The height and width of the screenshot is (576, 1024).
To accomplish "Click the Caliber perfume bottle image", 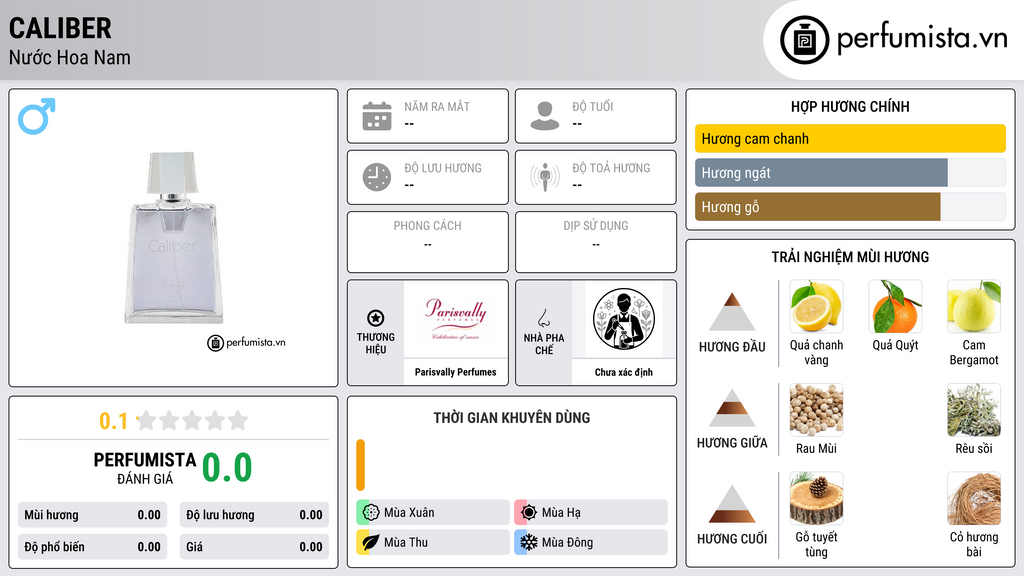I will click(173, 238).
